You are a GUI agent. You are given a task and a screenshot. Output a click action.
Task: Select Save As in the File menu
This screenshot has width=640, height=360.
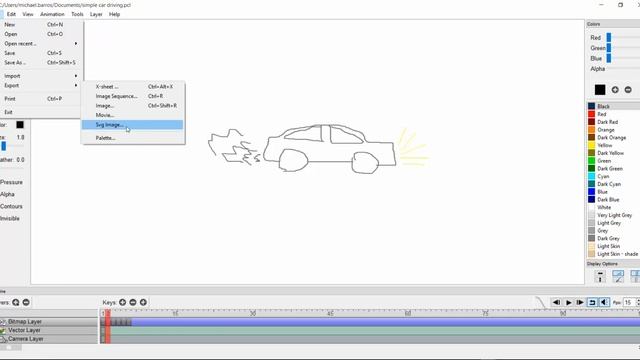click(x=41, y=62)
